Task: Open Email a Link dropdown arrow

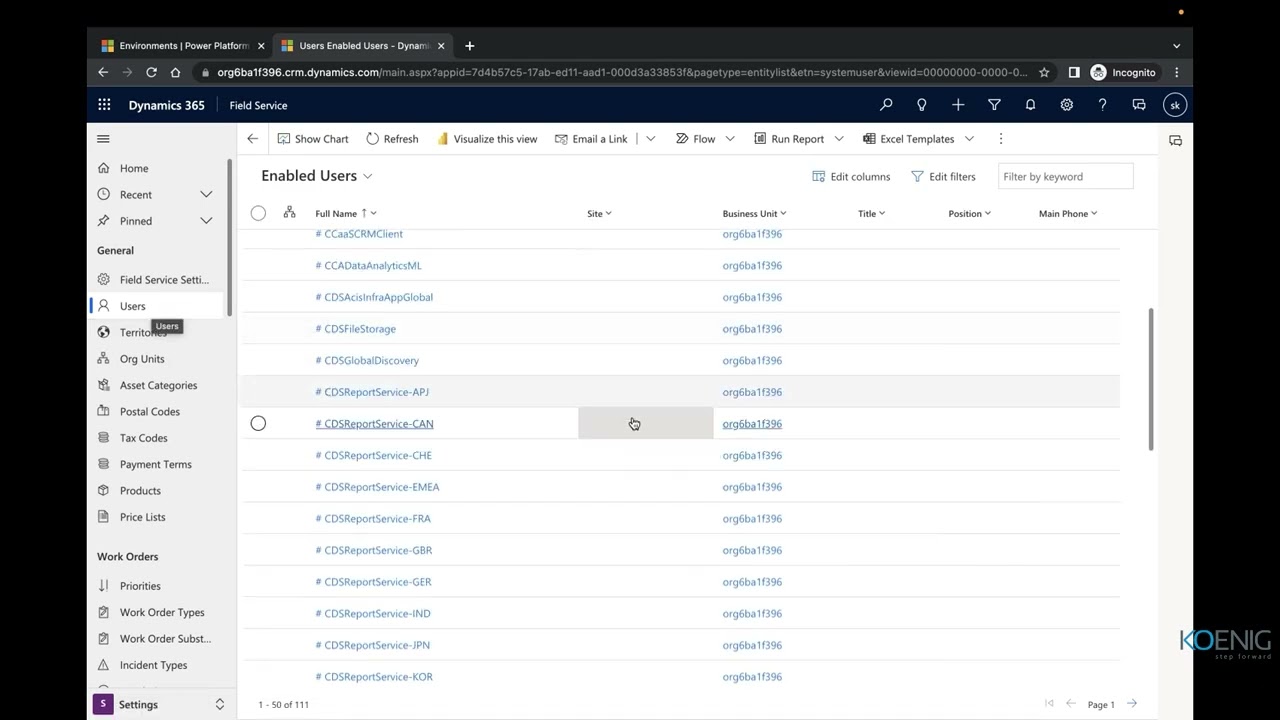Action: (650, 139)
